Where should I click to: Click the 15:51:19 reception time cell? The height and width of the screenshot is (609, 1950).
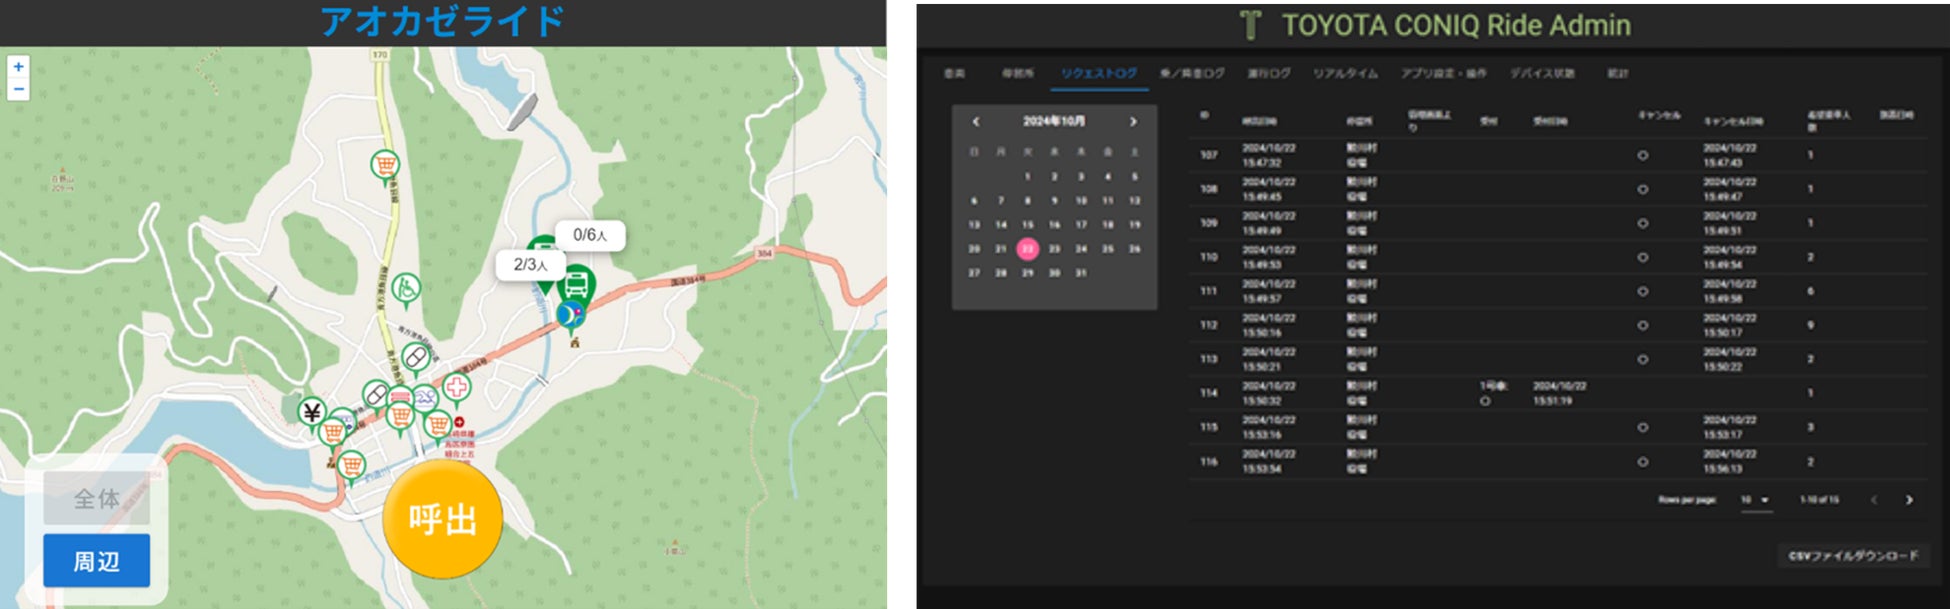[1553, 401]
